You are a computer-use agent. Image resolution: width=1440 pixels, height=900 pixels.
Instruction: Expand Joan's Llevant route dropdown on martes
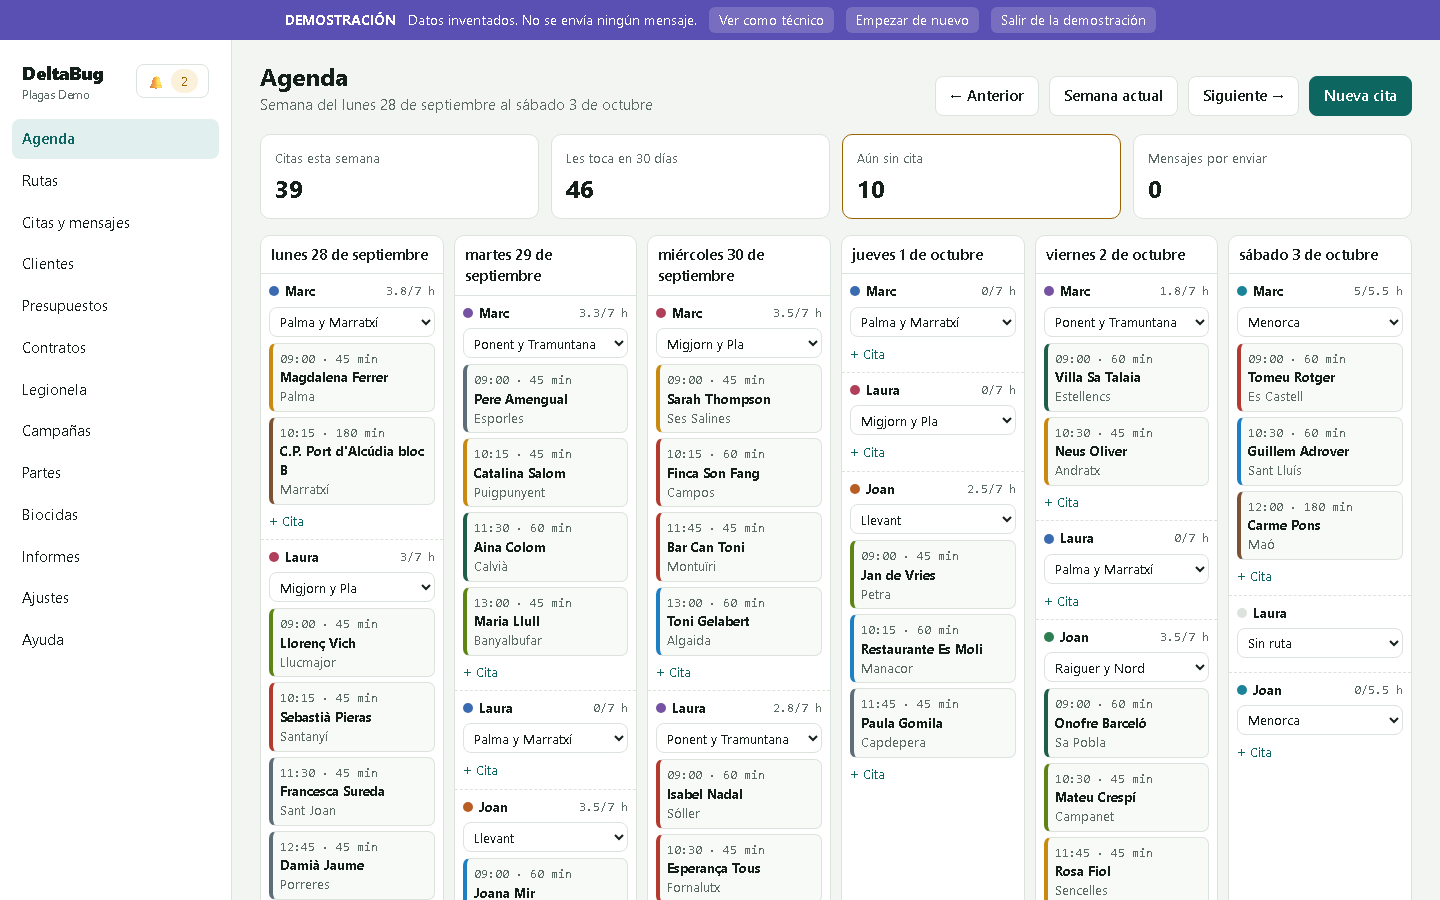(x=545, y=838)
